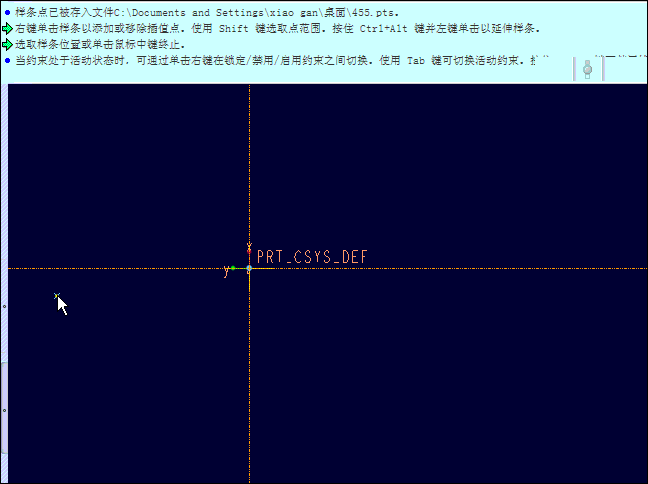Click the red y-axis endpoint of csys

(x=249, y=251)
